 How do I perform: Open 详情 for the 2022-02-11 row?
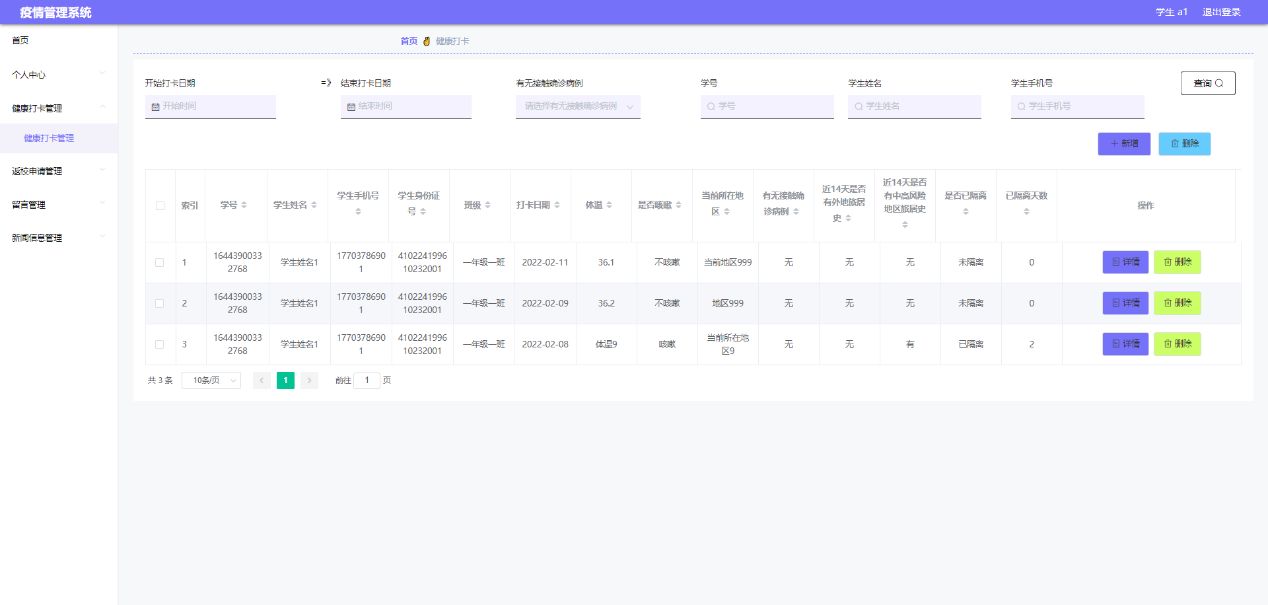[x=1125, y=262]
